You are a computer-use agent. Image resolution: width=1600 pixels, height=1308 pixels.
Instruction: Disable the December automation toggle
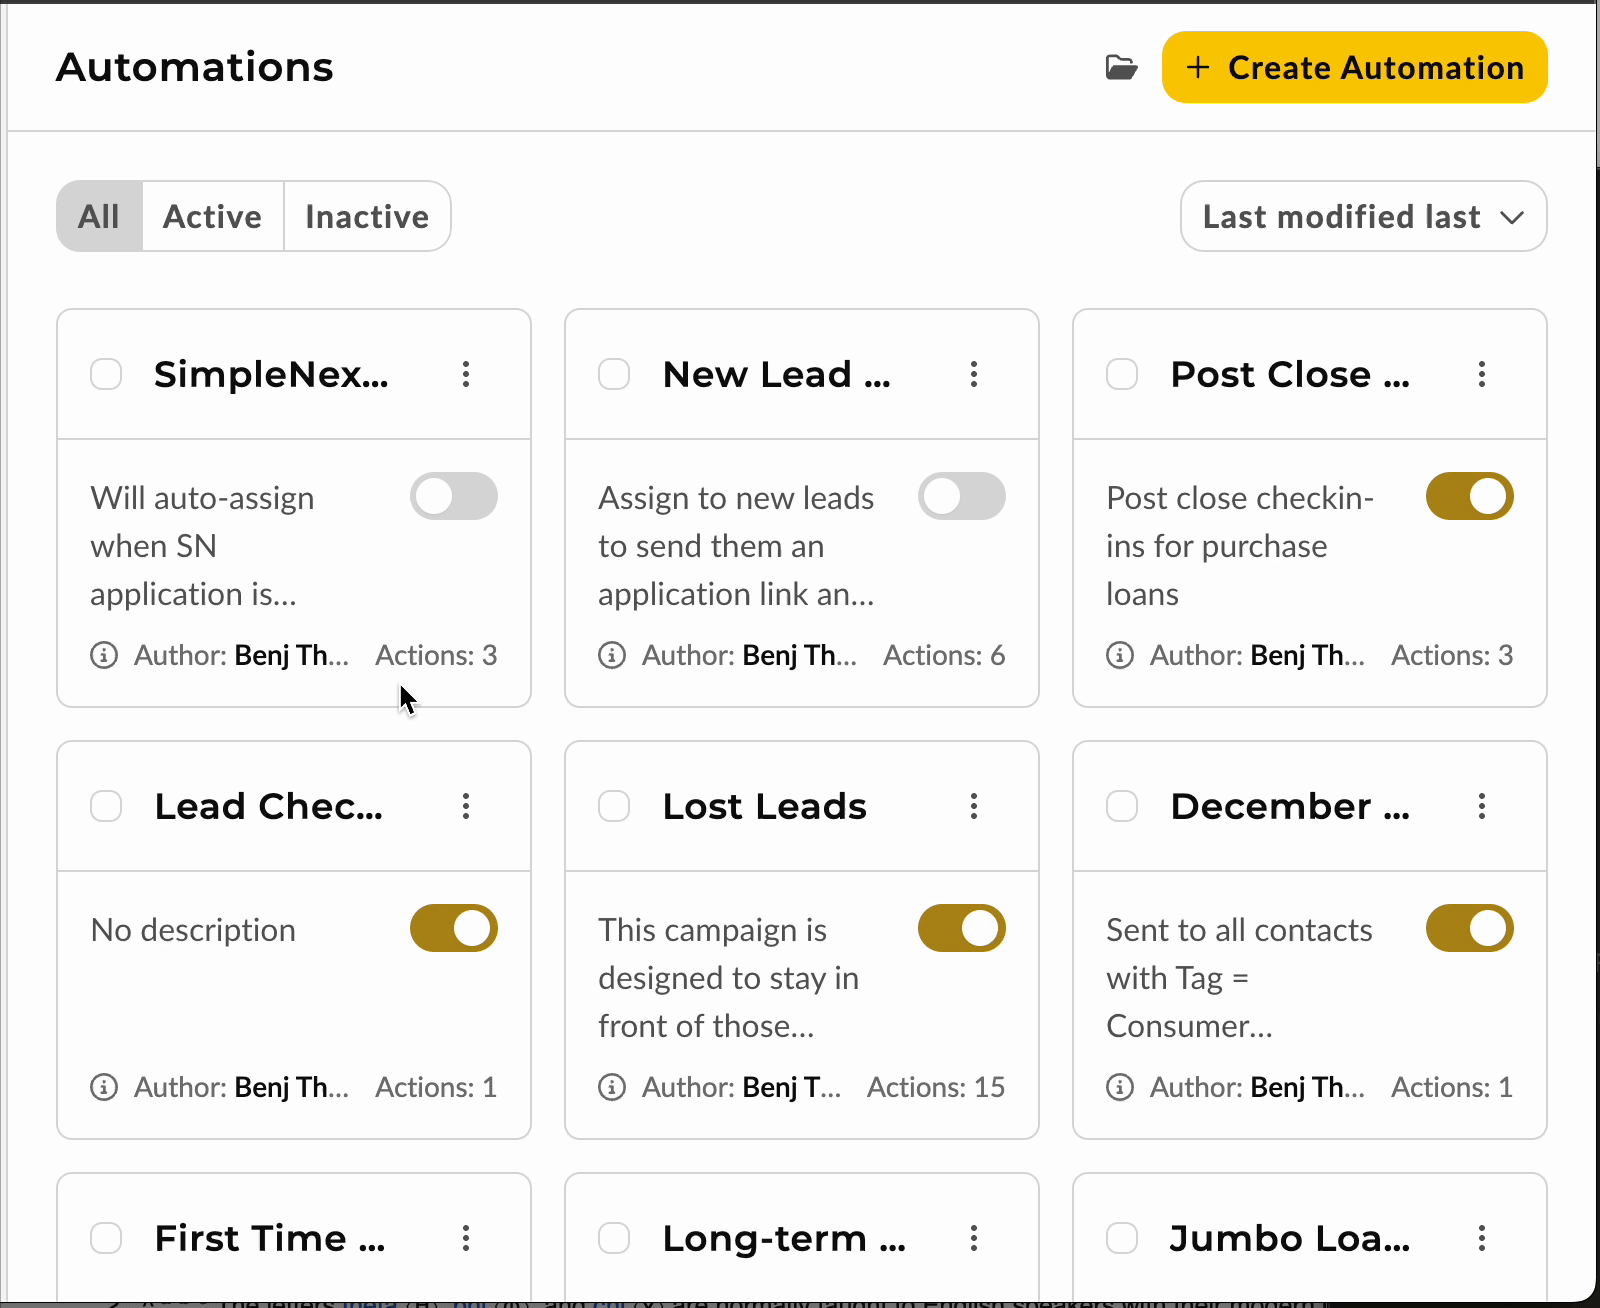coord(1470,928)
